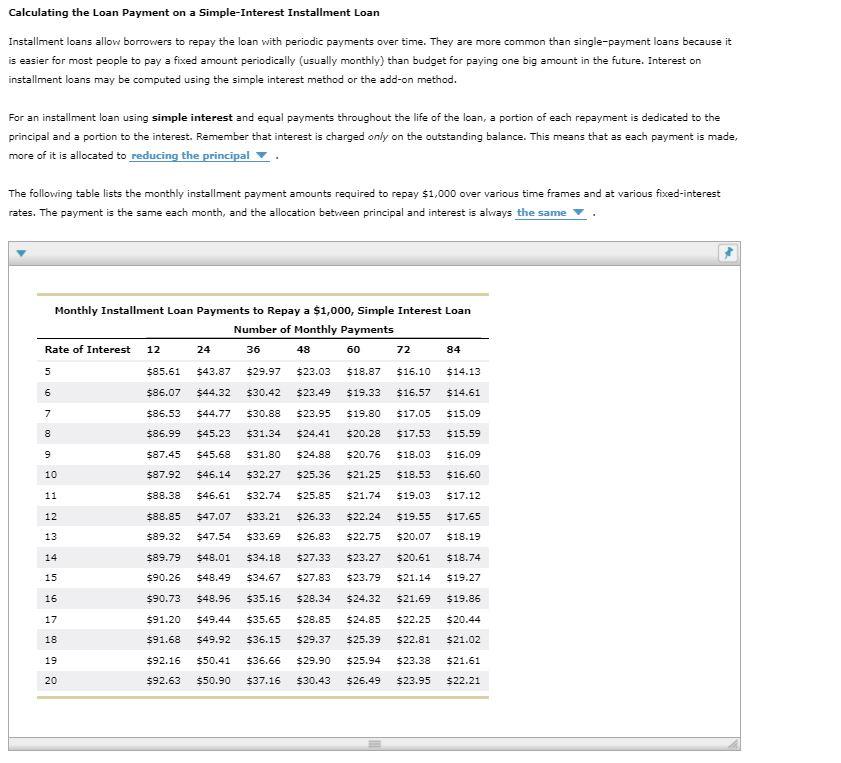Click the blue collapse triangle on the panel header
The height and width of the screenshot is (763, 841).
coord(21,253)
